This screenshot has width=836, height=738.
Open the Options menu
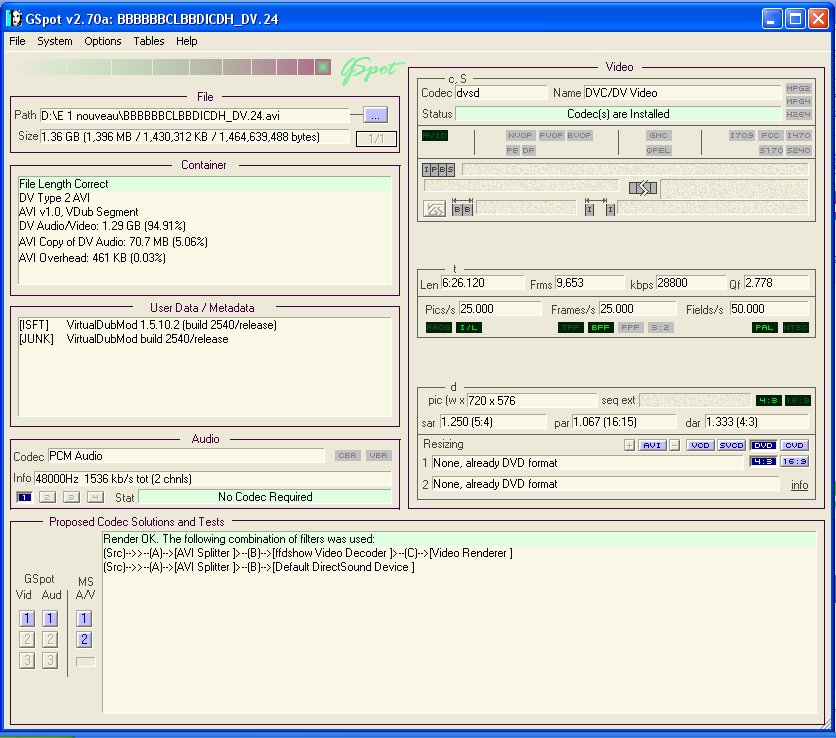click(102, 41)
